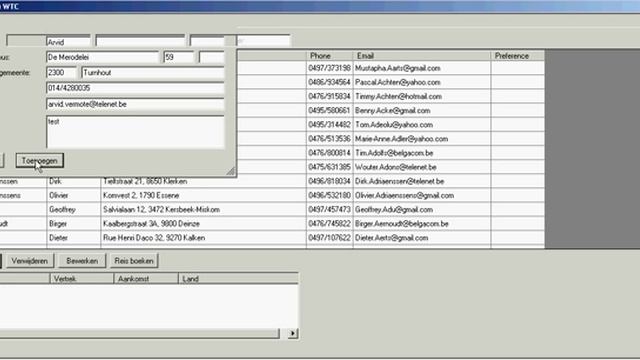The height and width of the screenshot is (360, 640).
Task: Select phone number 0476/745822
Action: (329, 224)
